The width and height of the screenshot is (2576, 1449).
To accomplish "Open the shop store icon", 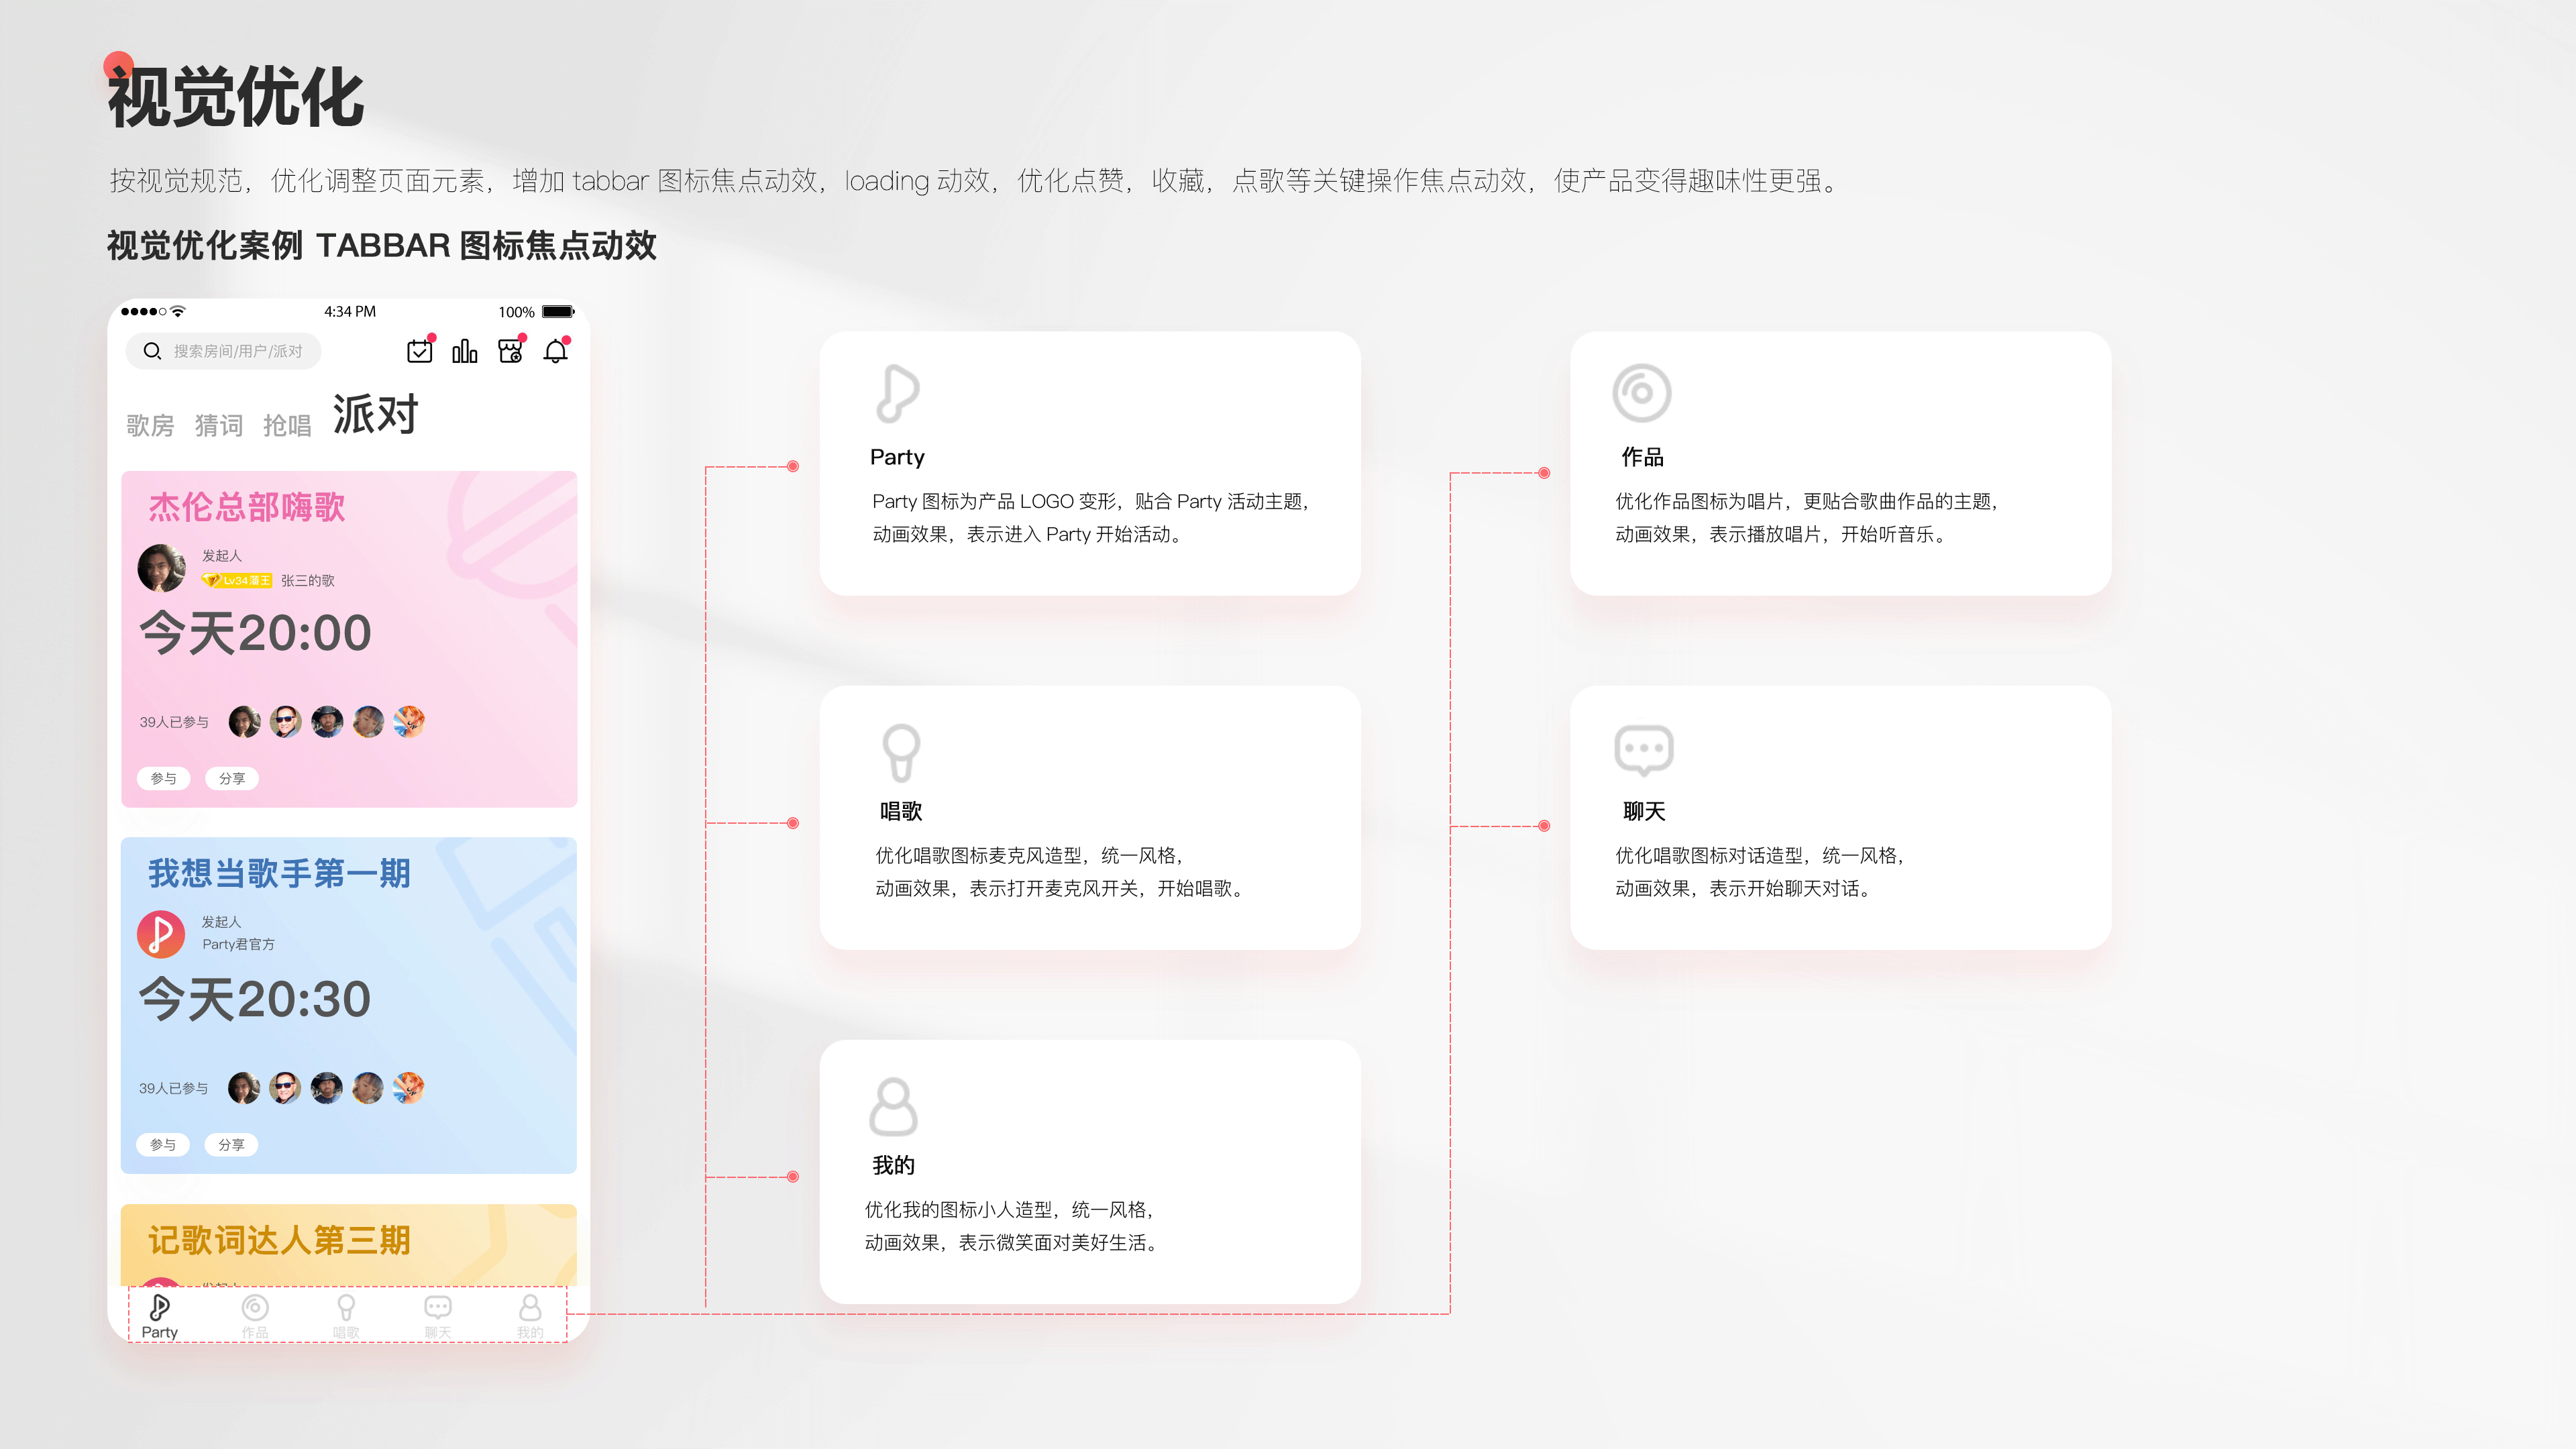I will pos(511,350).
